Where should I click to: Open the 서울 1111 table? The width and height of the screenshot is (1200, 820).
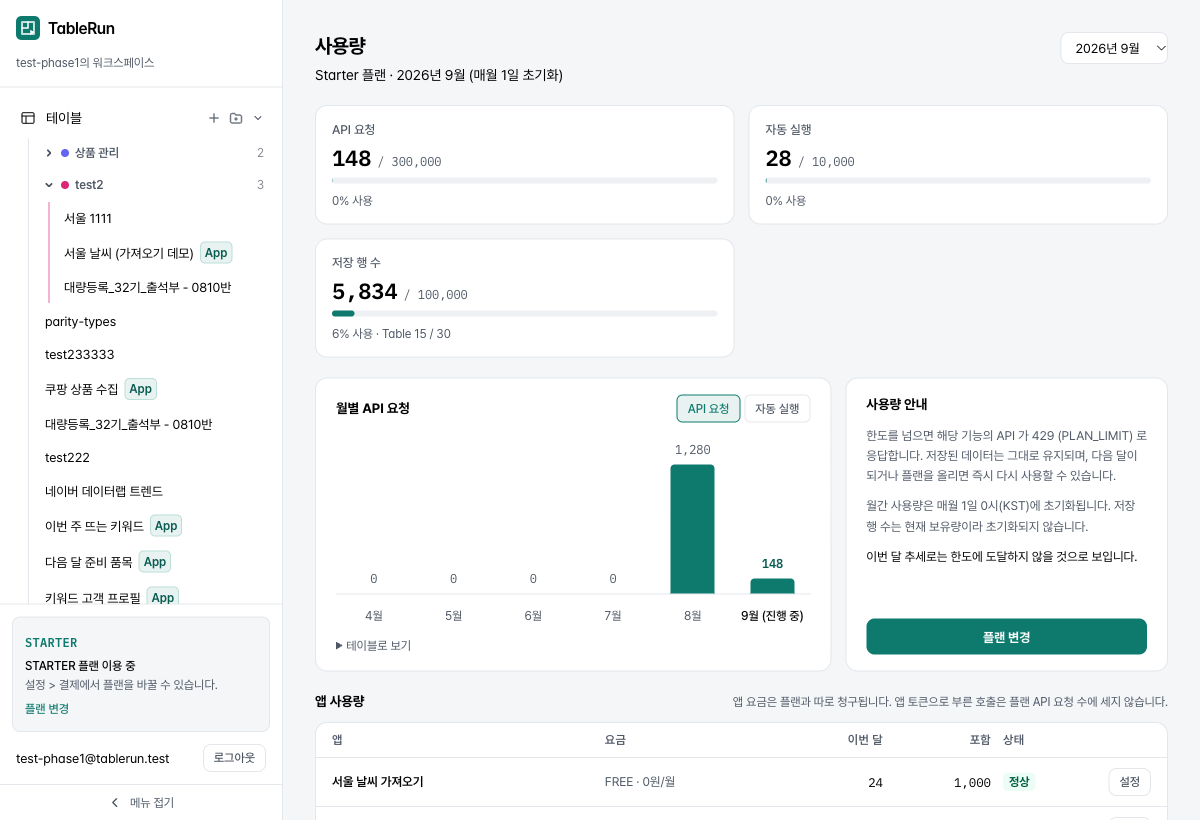coord(88,218)
